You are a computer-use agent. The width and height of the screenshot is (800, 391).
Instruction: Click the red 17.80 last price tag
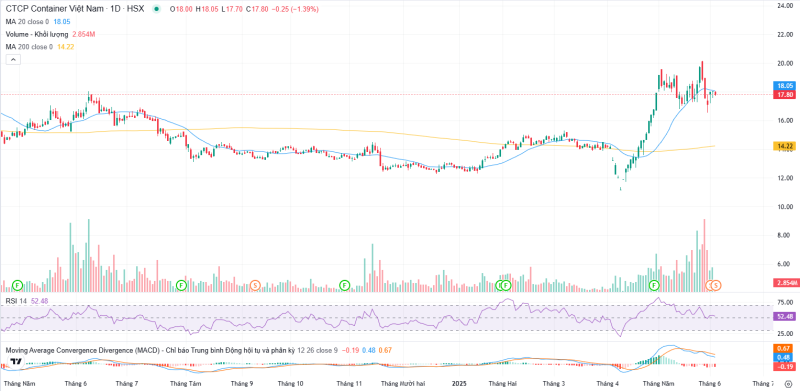(785, 94)
